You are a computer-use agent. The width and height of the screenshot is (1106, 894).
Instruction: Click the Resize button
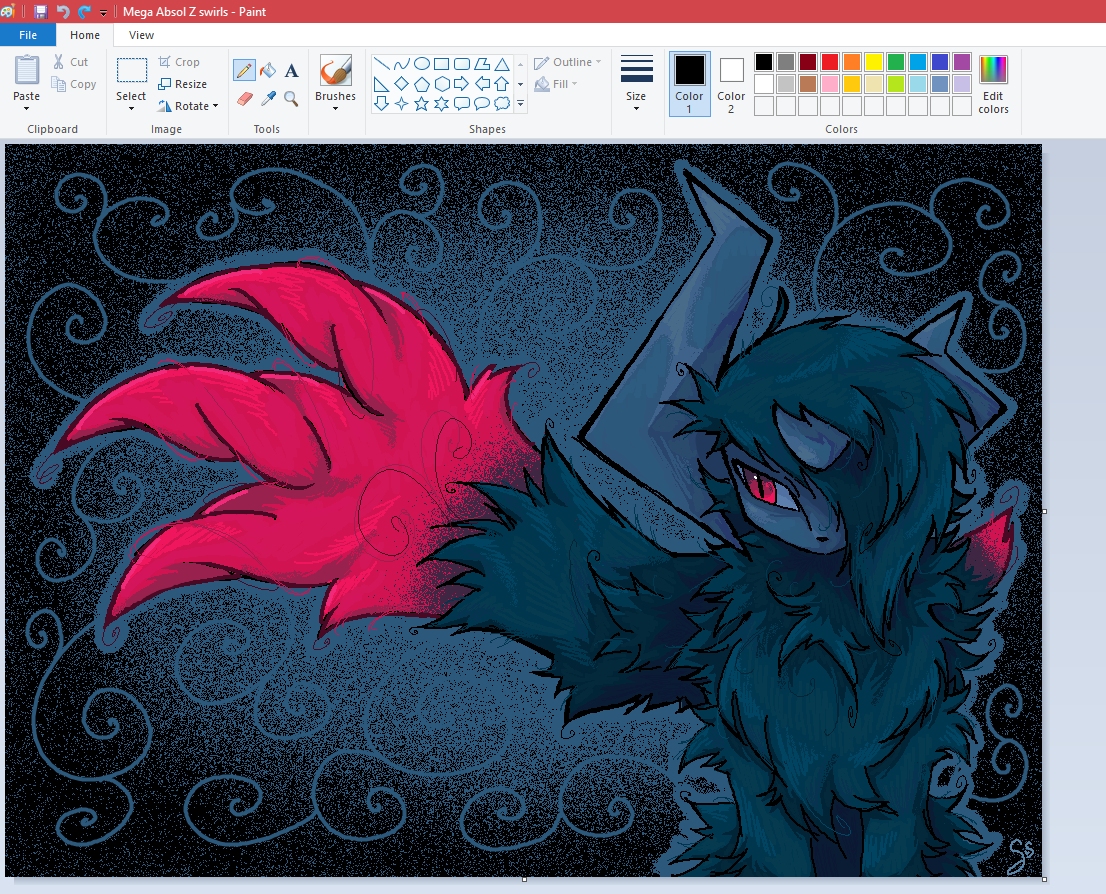[x=183, y=84]
